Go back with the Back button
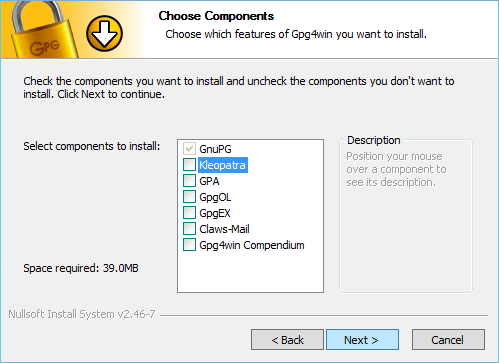Image resolution: width=499 pixels, height=363 pixels. tap(287, 340)
